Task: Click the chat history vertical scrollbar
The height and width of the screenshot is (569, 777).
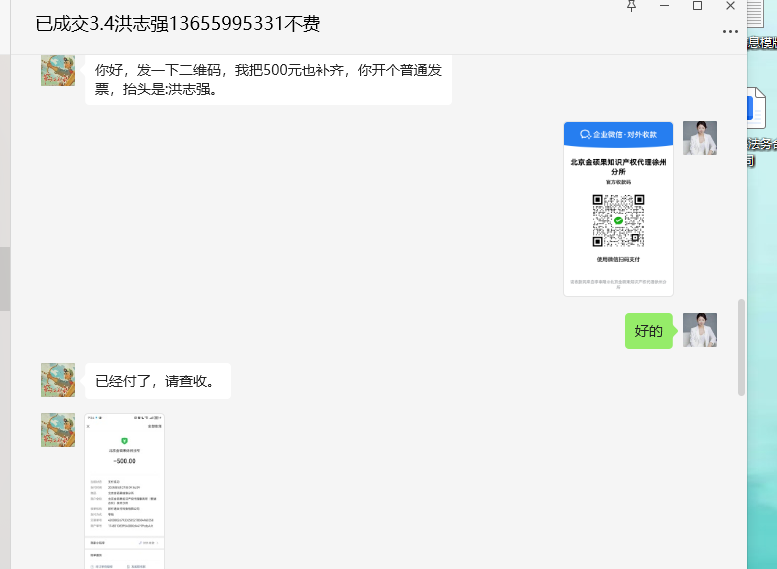Action: click(741, 346)
